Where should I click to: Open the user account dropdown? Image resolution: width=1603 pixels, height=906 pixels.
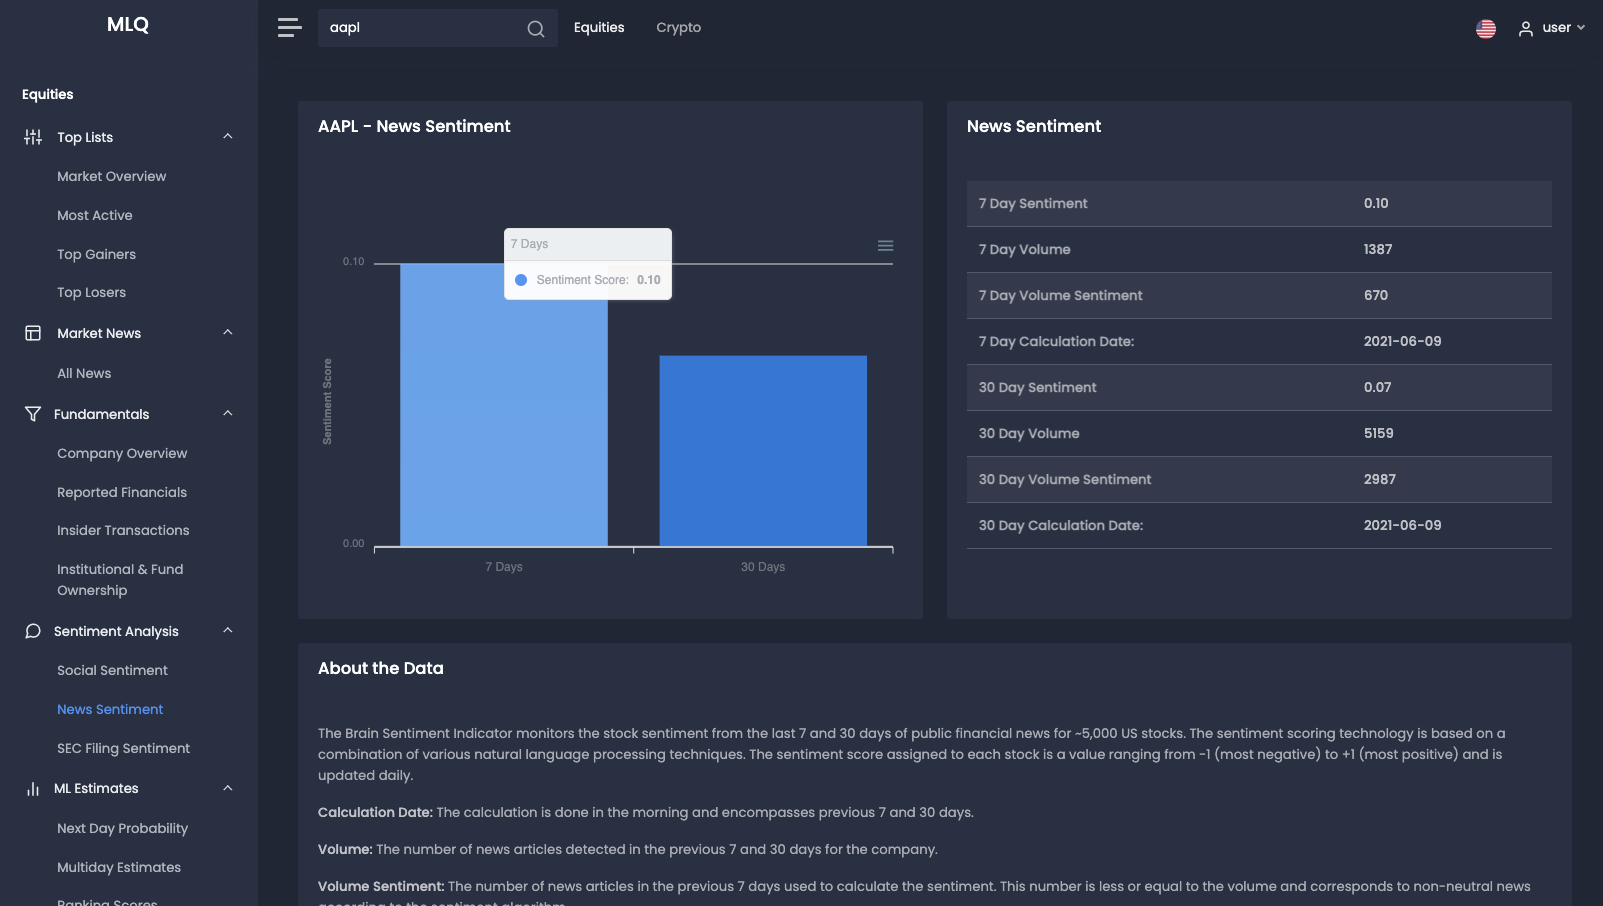pos(1552,28)
